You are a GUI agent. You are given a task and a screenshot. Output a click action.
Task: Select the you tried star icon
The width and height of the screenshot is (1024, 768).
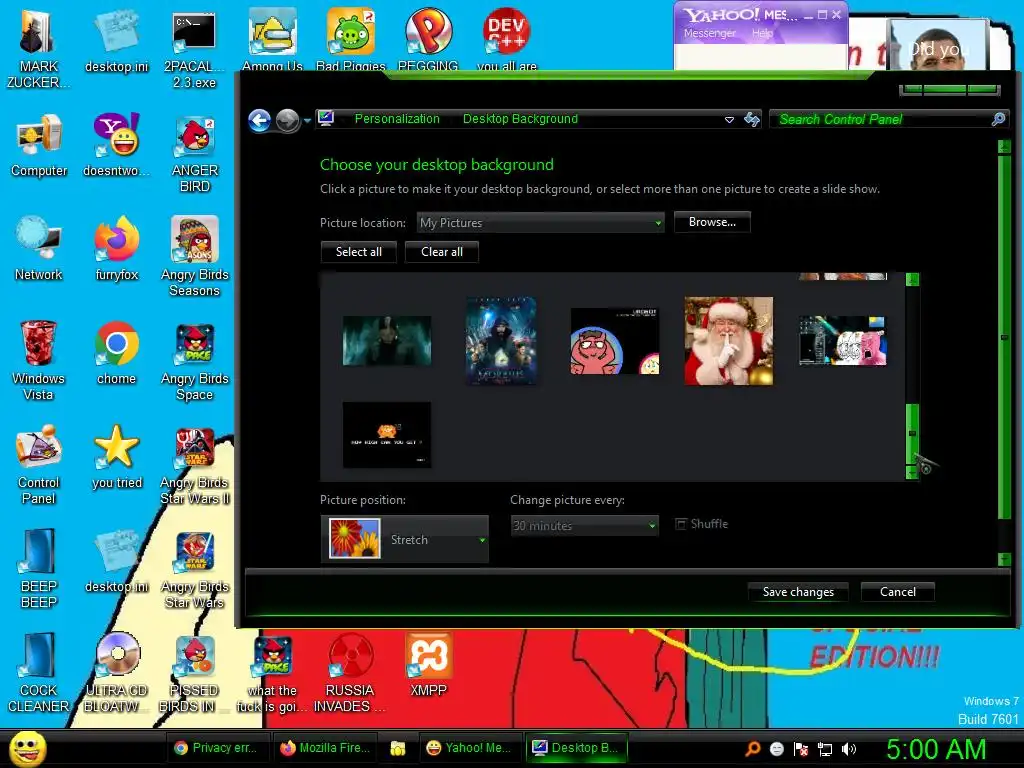tap(116, 456)
